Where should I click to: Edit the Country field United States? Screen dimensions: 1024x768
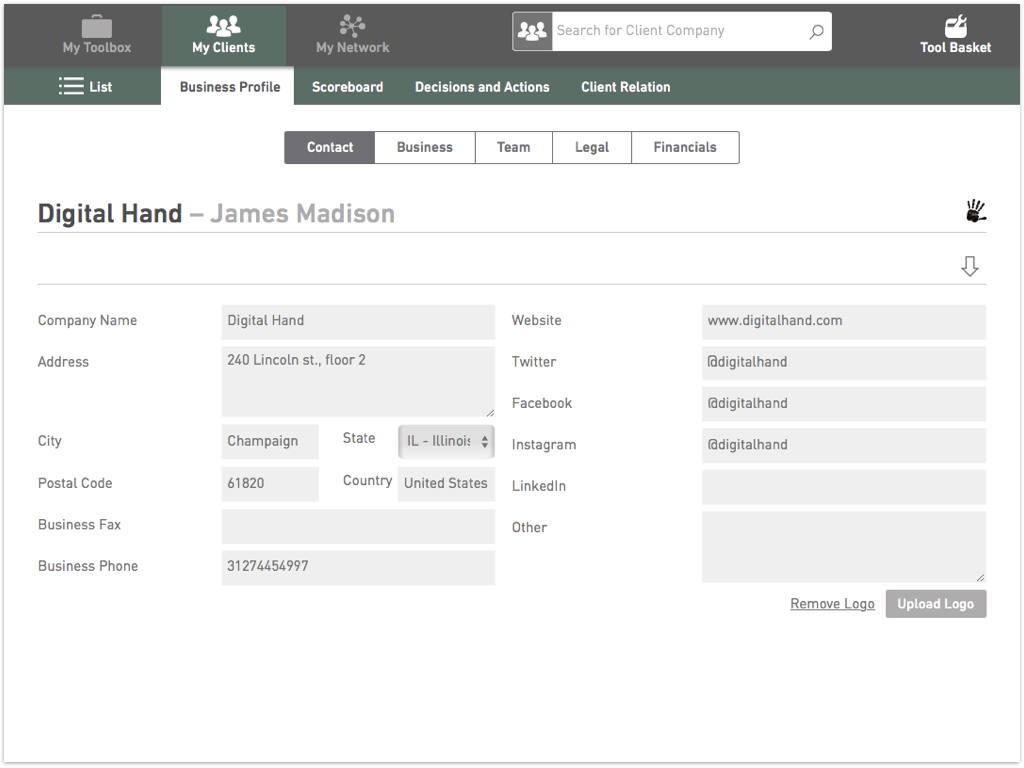pyautogui.click(x=446, y=484)
